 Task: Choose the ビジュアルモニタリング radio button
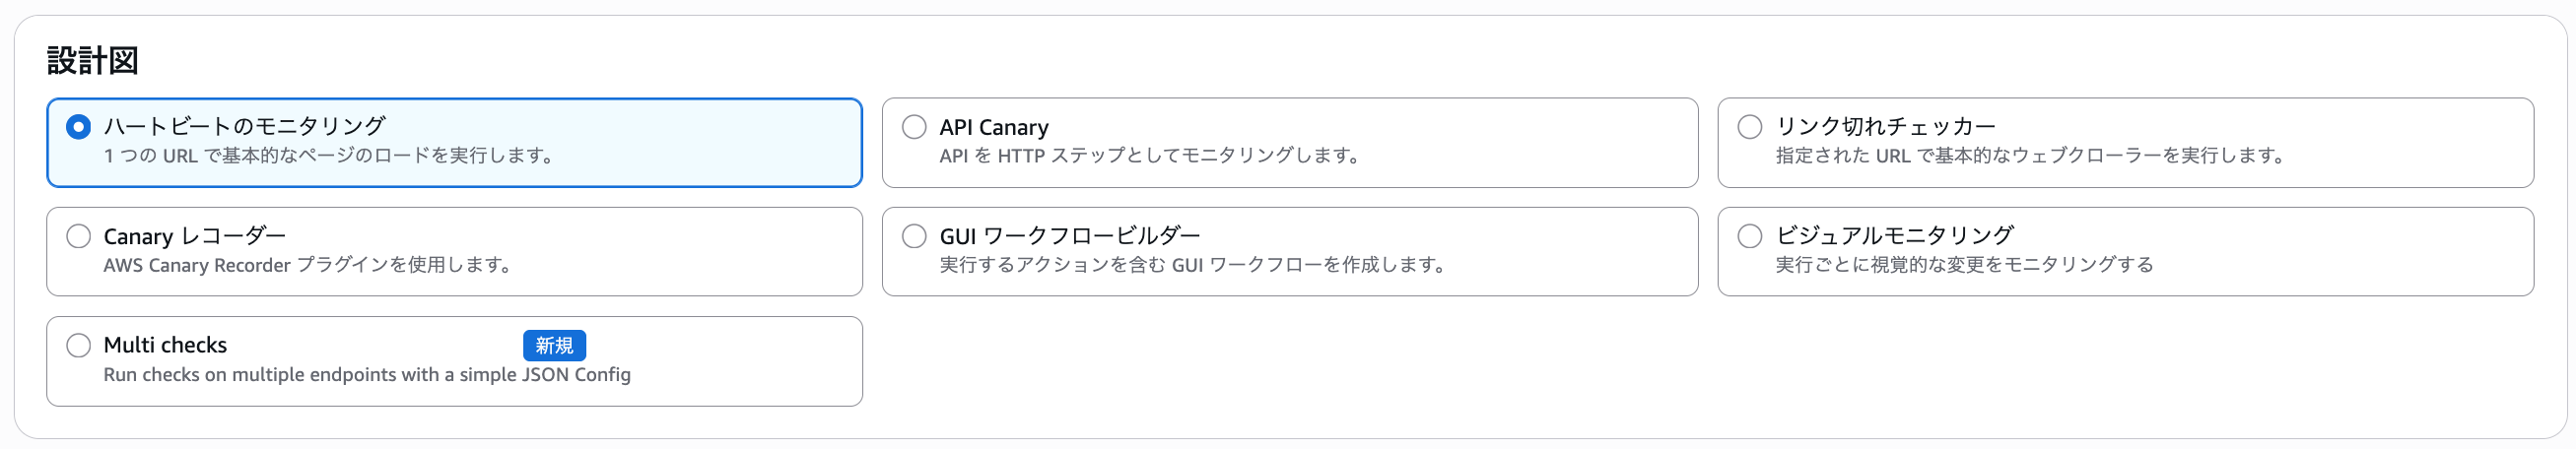tap(1750, 236)
